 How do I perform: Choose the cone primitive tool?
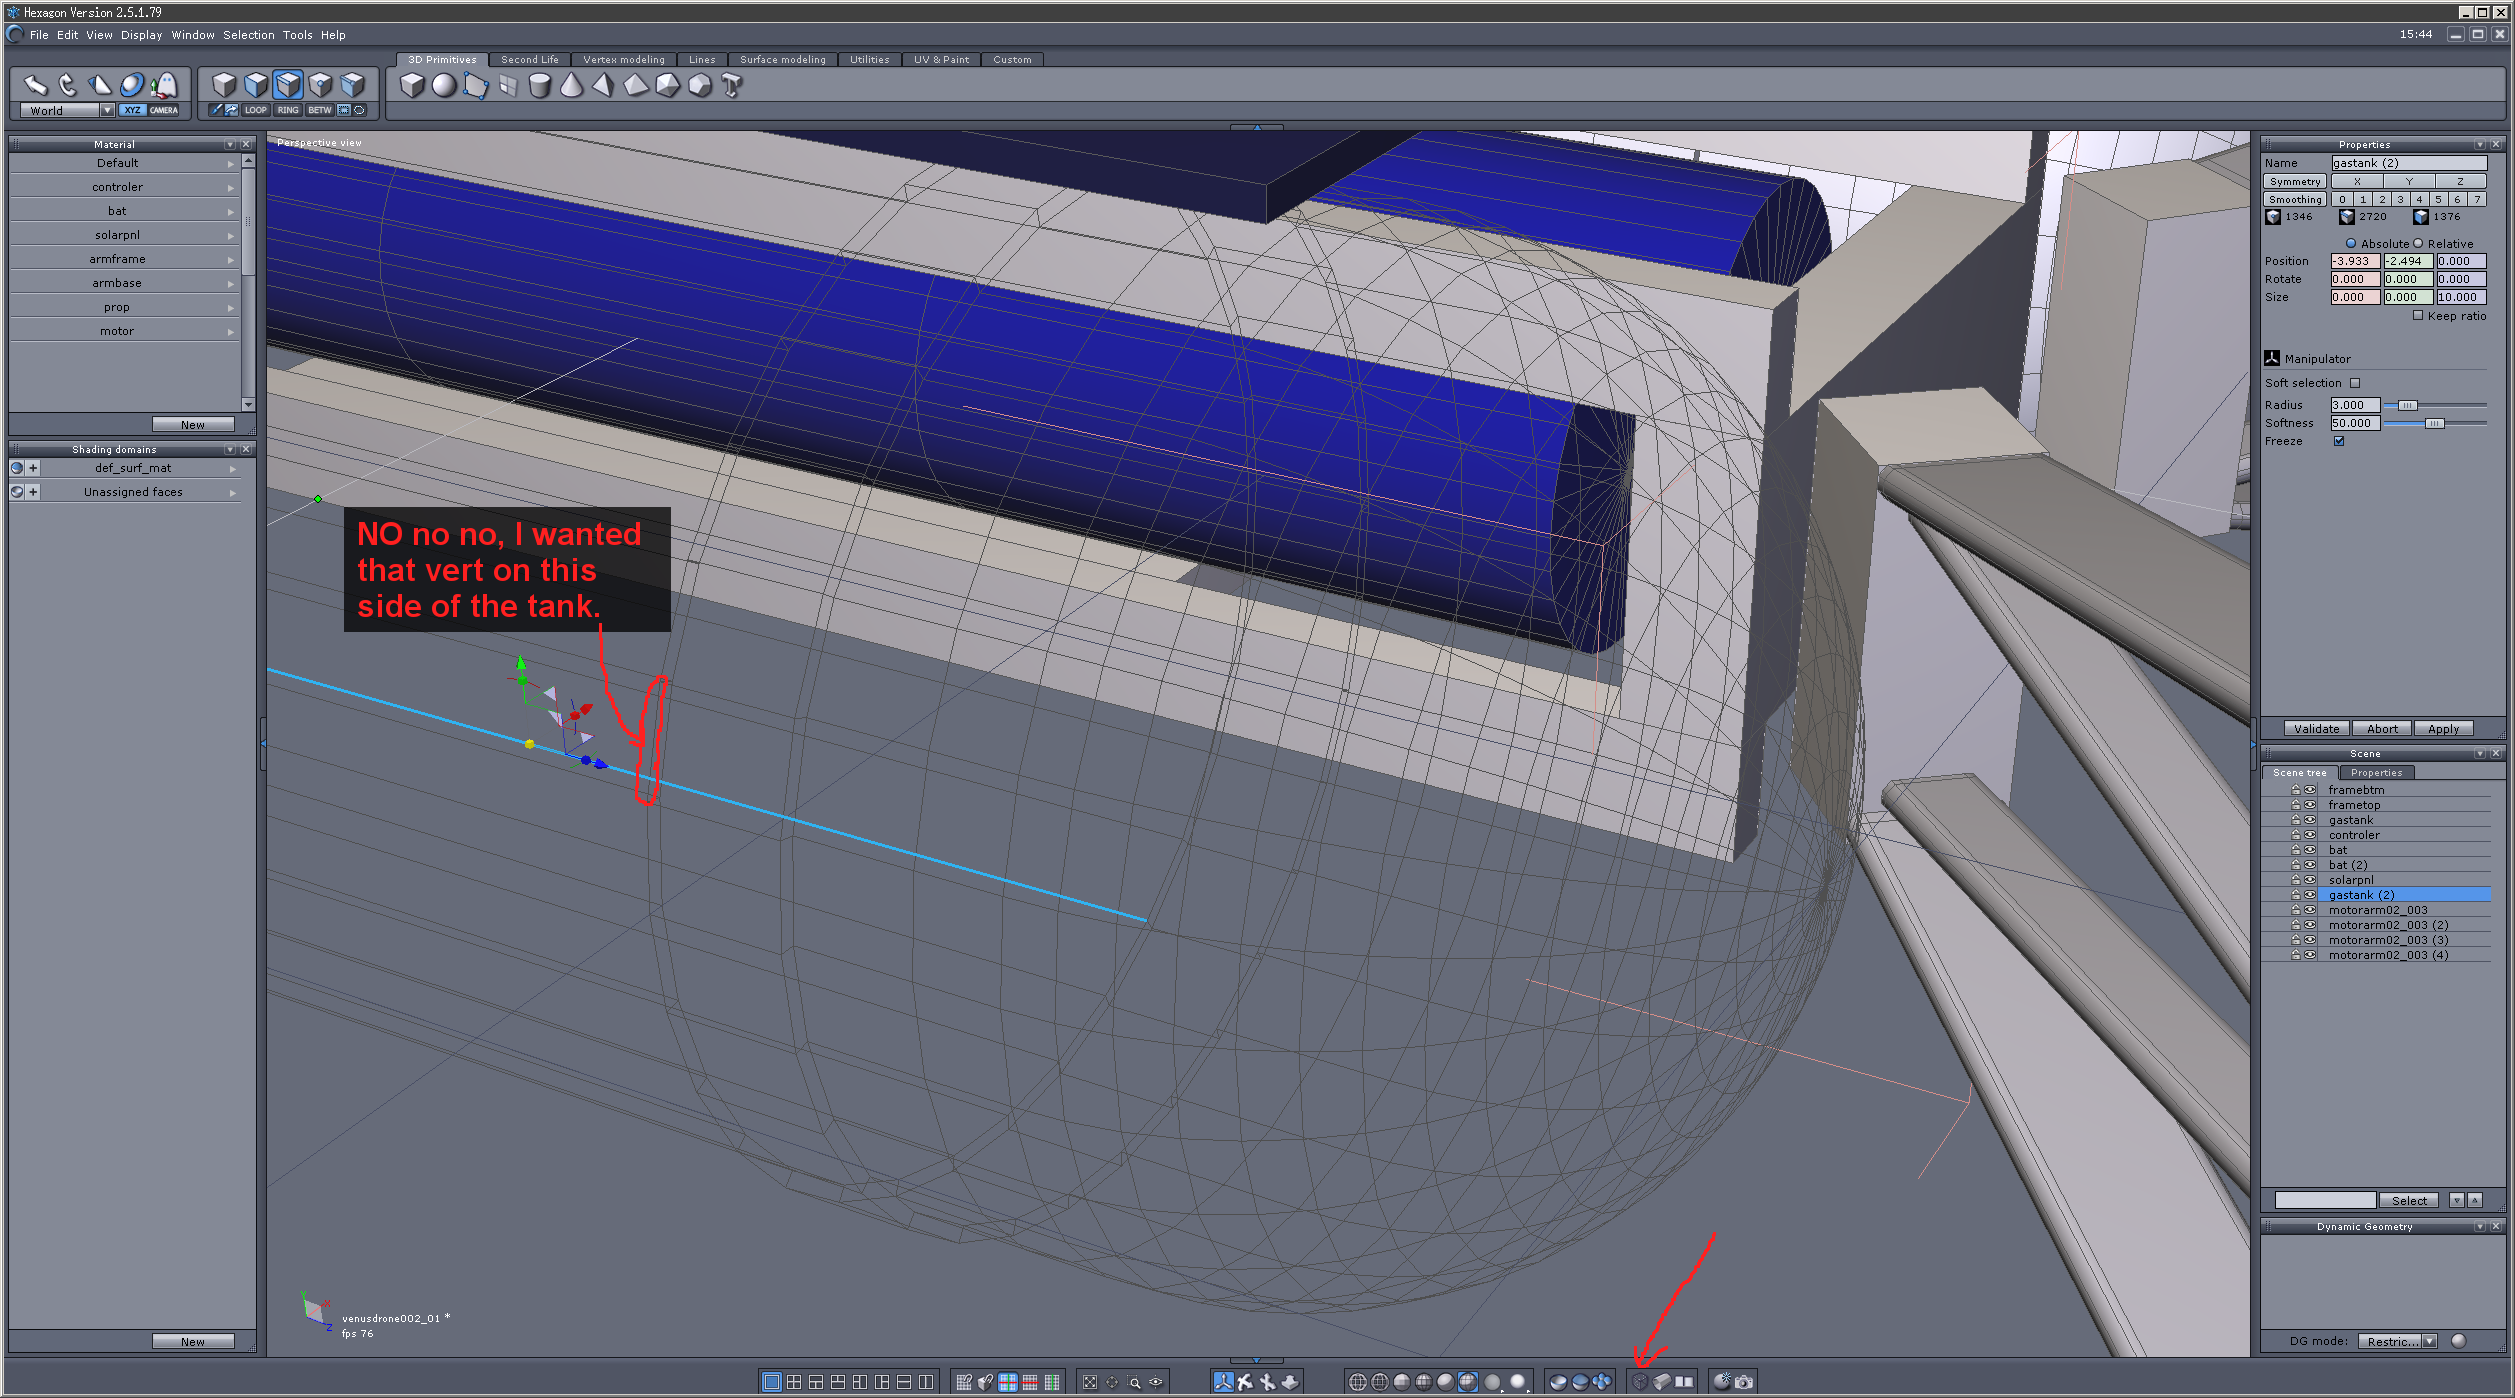pyautogui.click(x=572, y=86)
